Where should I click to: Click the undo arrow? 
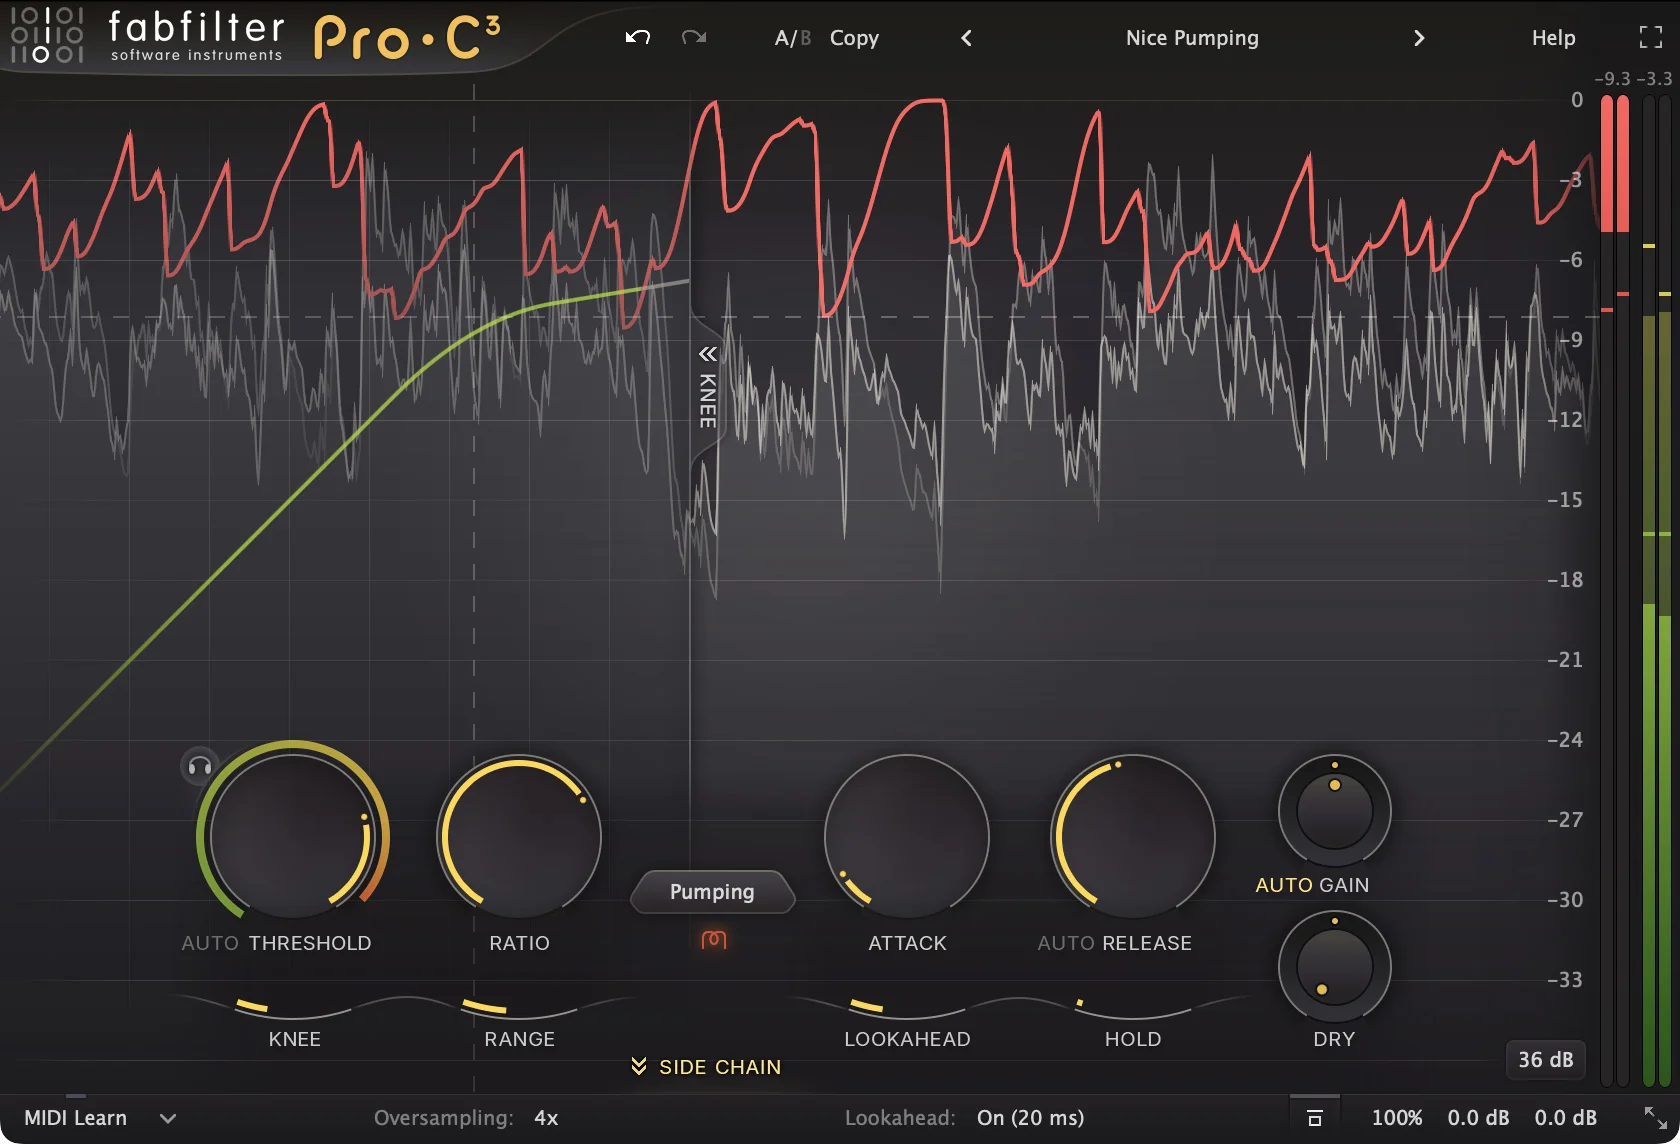tap(637, 38)
